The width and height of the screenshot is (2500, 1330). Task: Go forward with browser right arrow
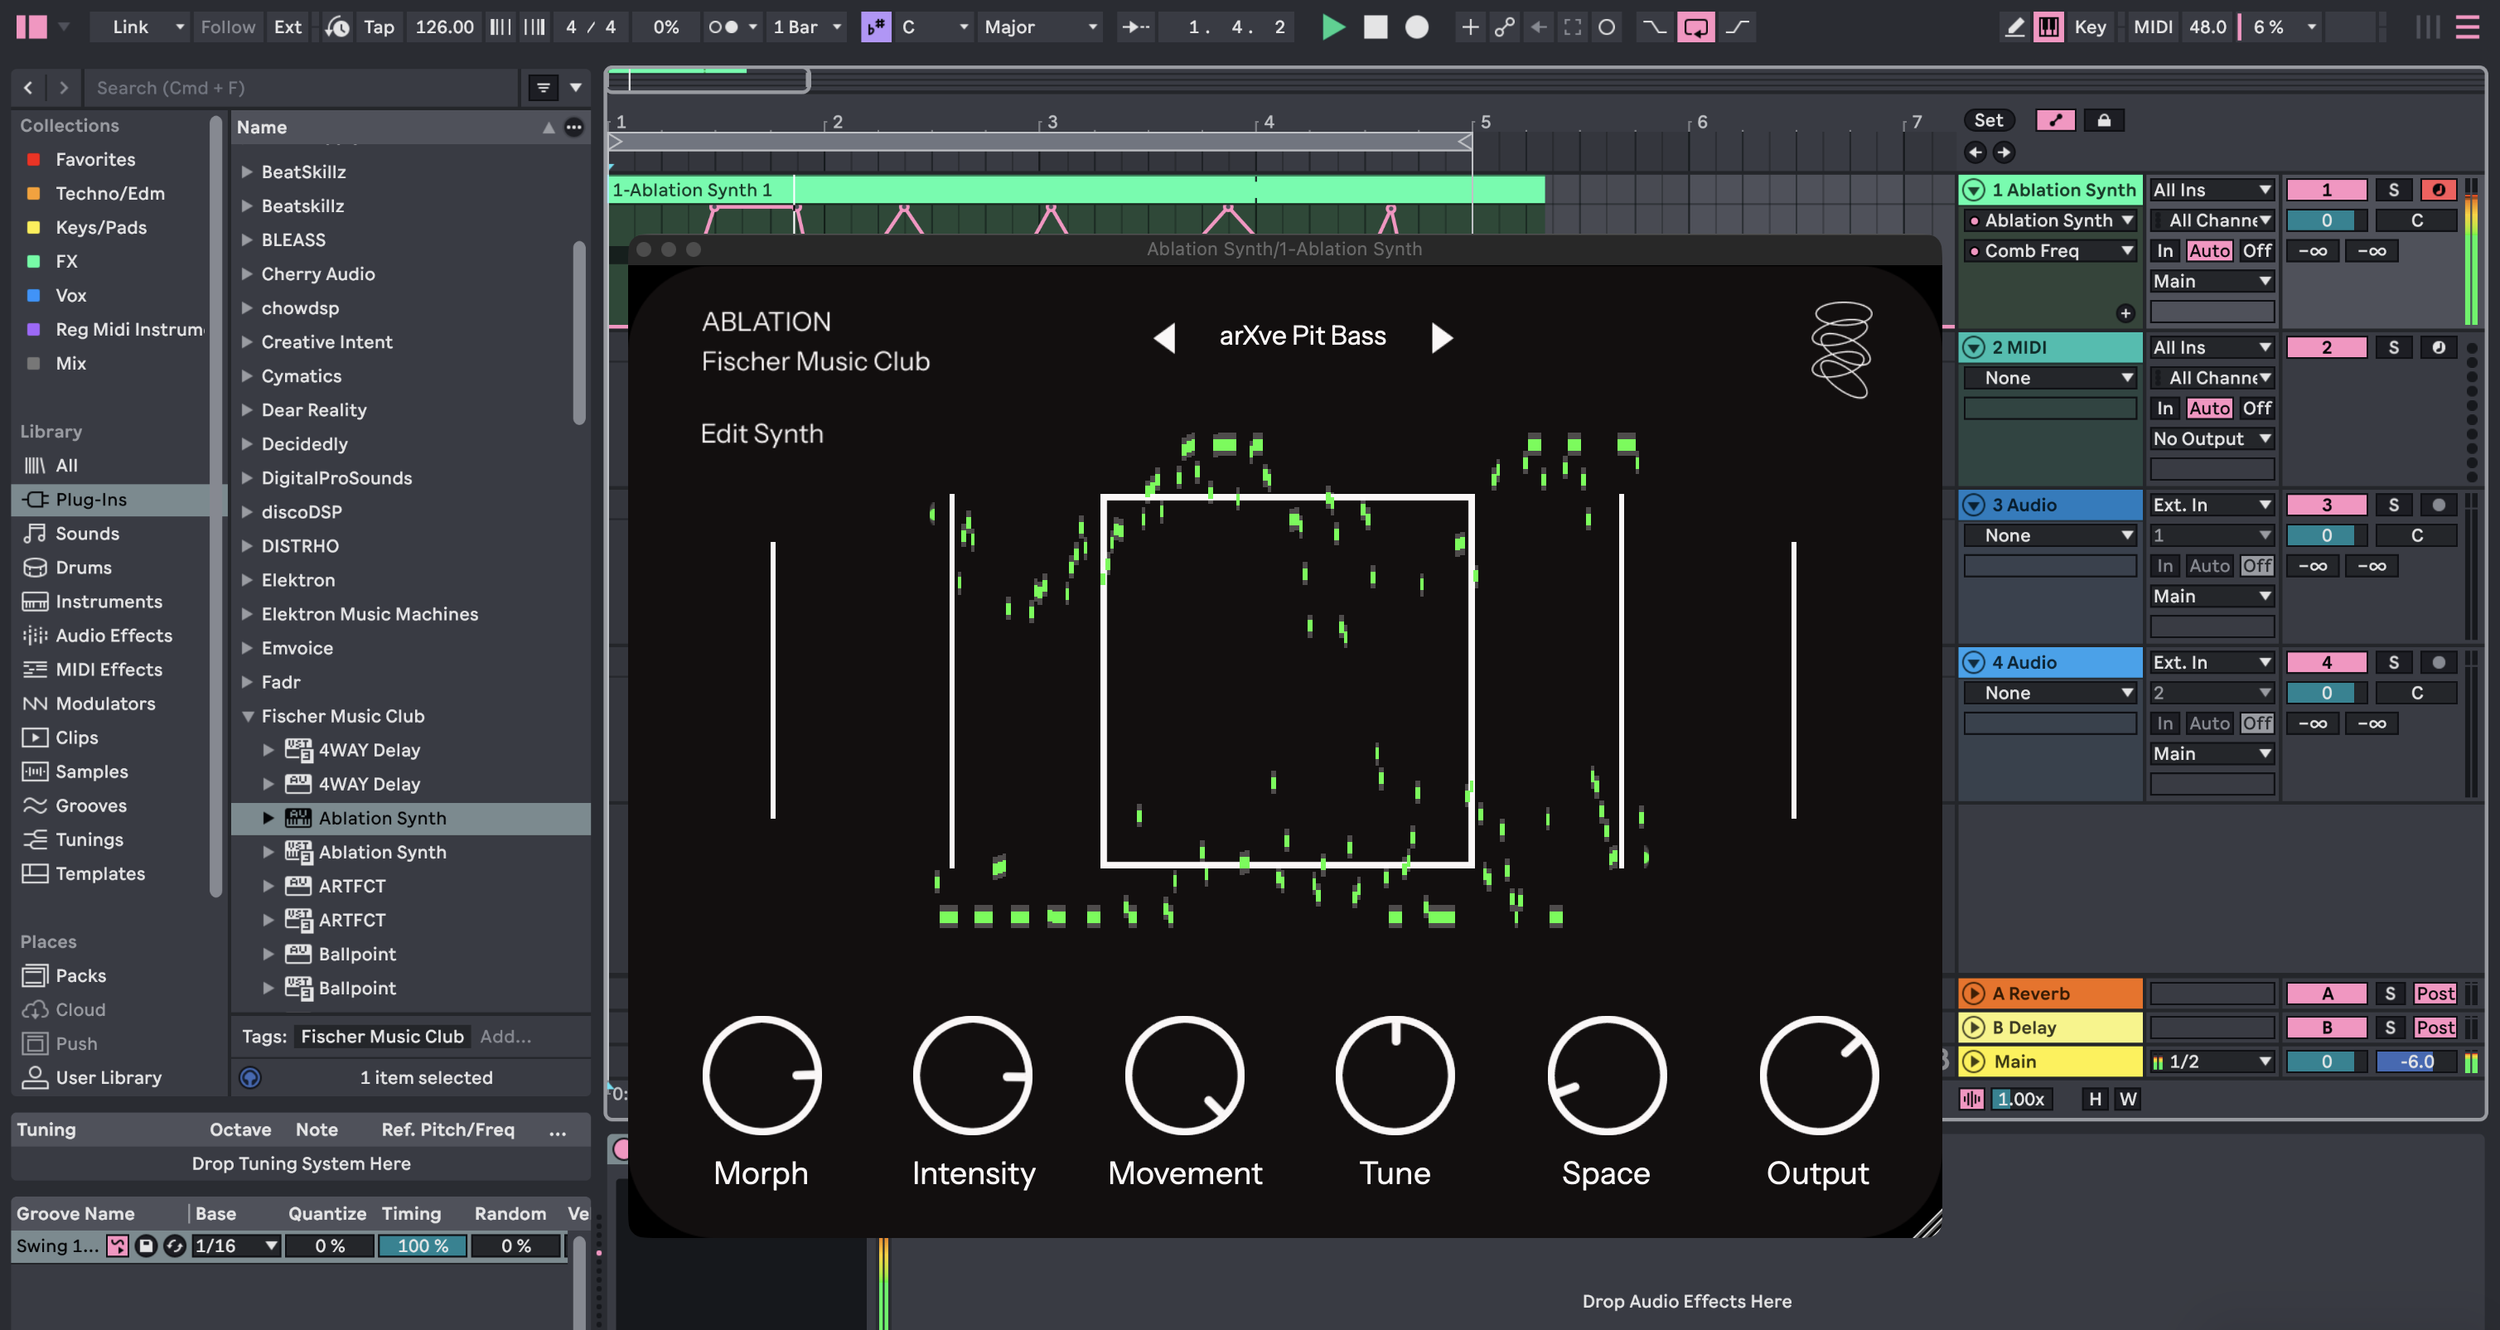click(64, 88)
